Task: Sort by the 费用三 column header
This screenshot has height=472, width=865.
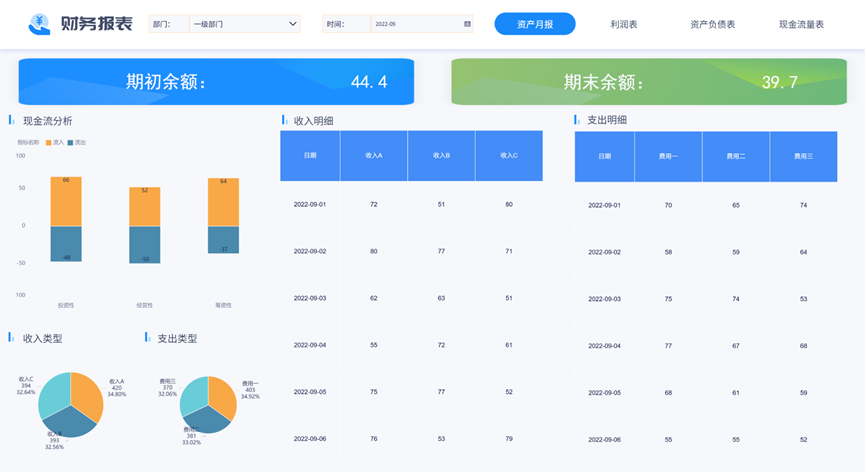Action: point(804,157)
